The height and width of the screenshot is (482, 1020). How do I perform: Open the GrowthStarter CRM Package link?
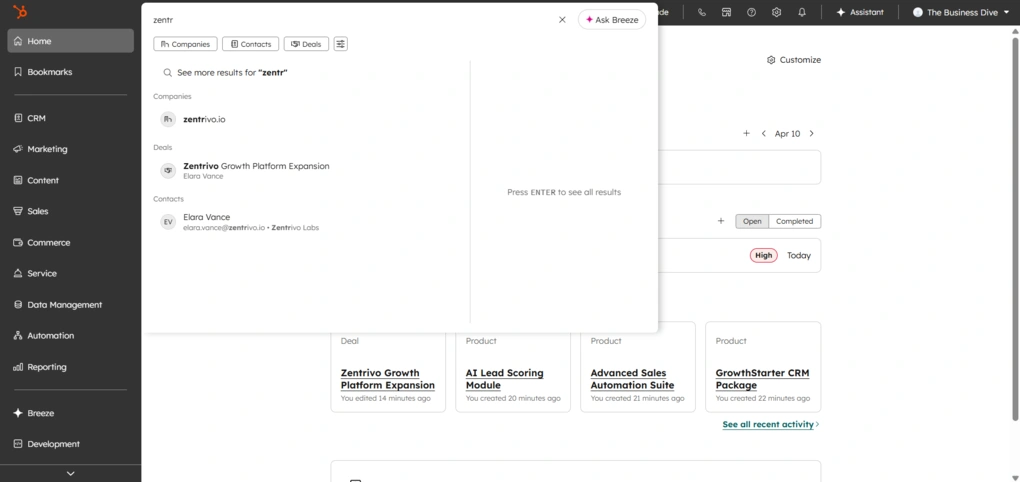tap(762, 379)
